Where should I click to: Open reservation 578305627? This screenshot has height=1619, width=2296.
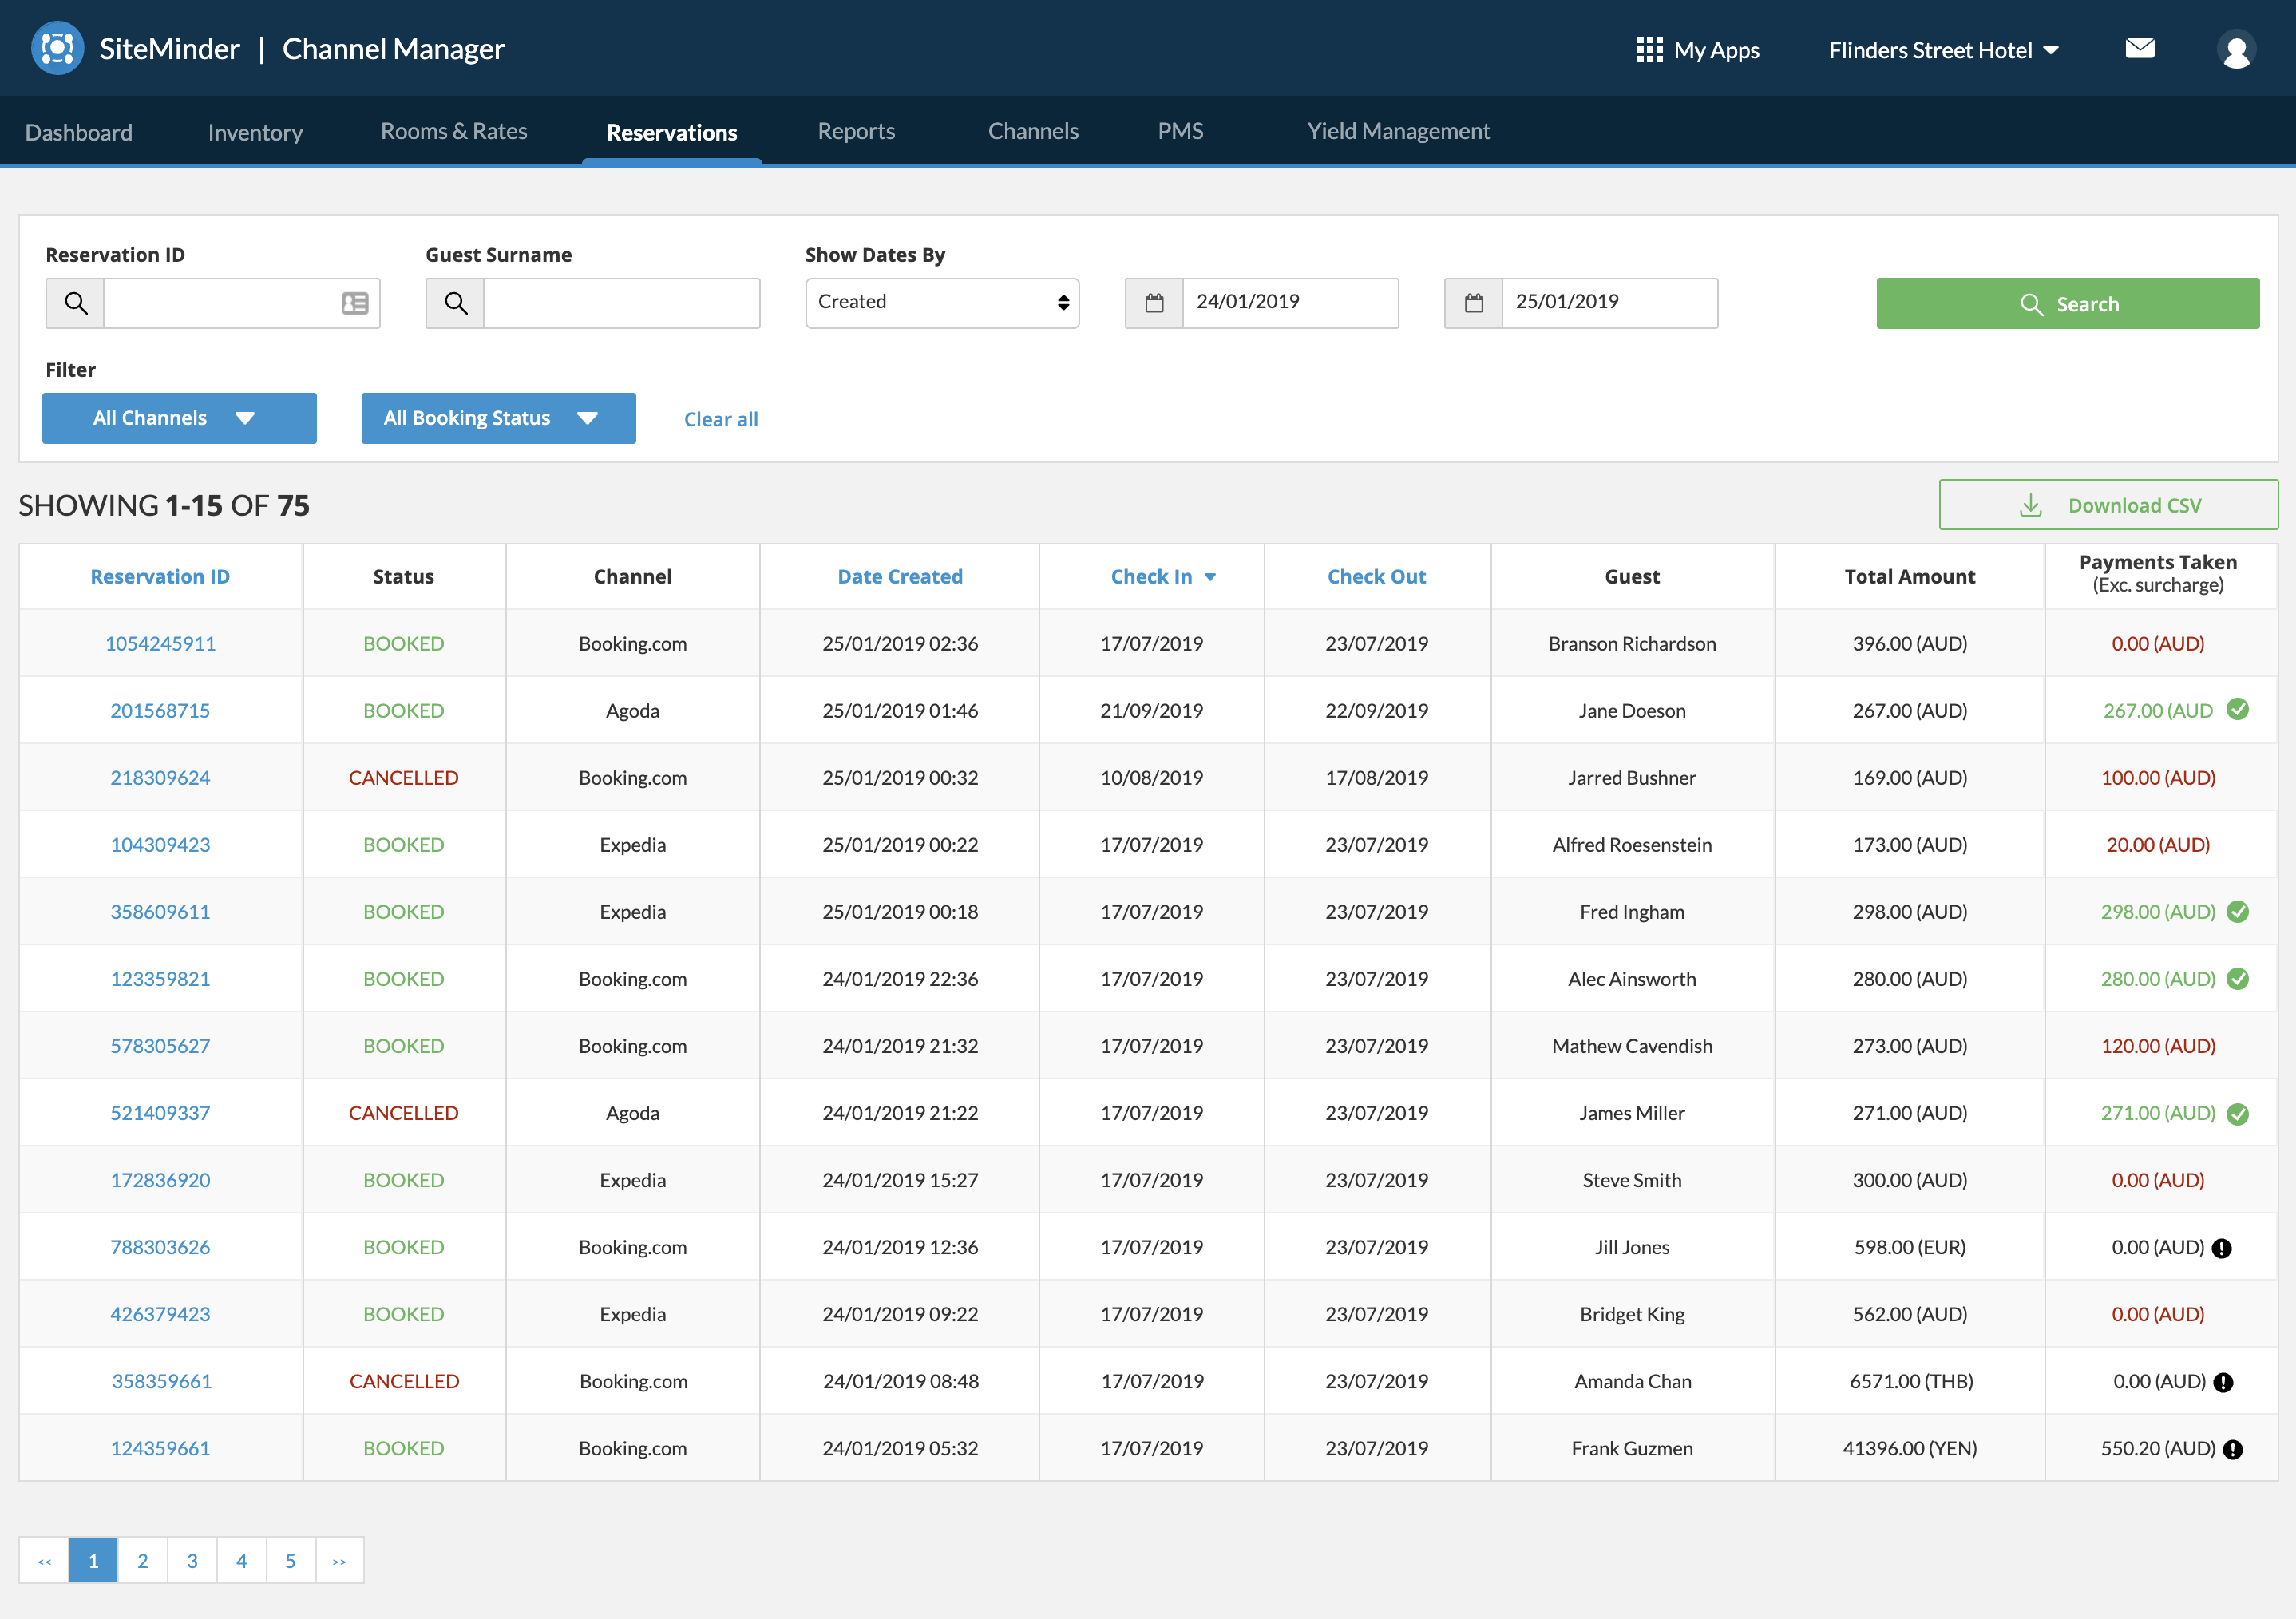pyautogui.click(x=160, y=1046)
